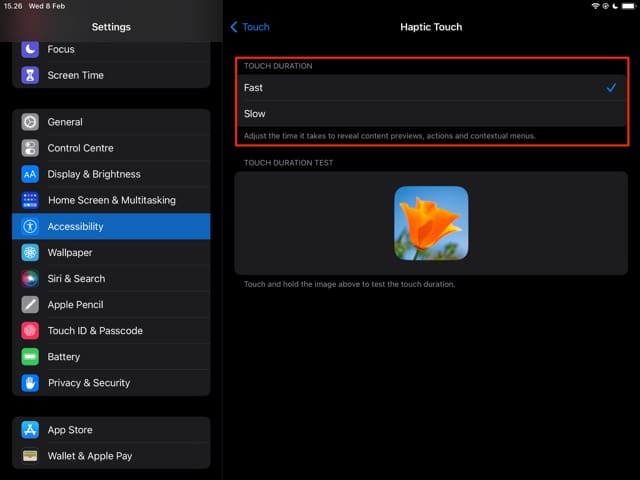Tap the blue checkmark beside Fast
Screen dimensions: 640x480
610,88
